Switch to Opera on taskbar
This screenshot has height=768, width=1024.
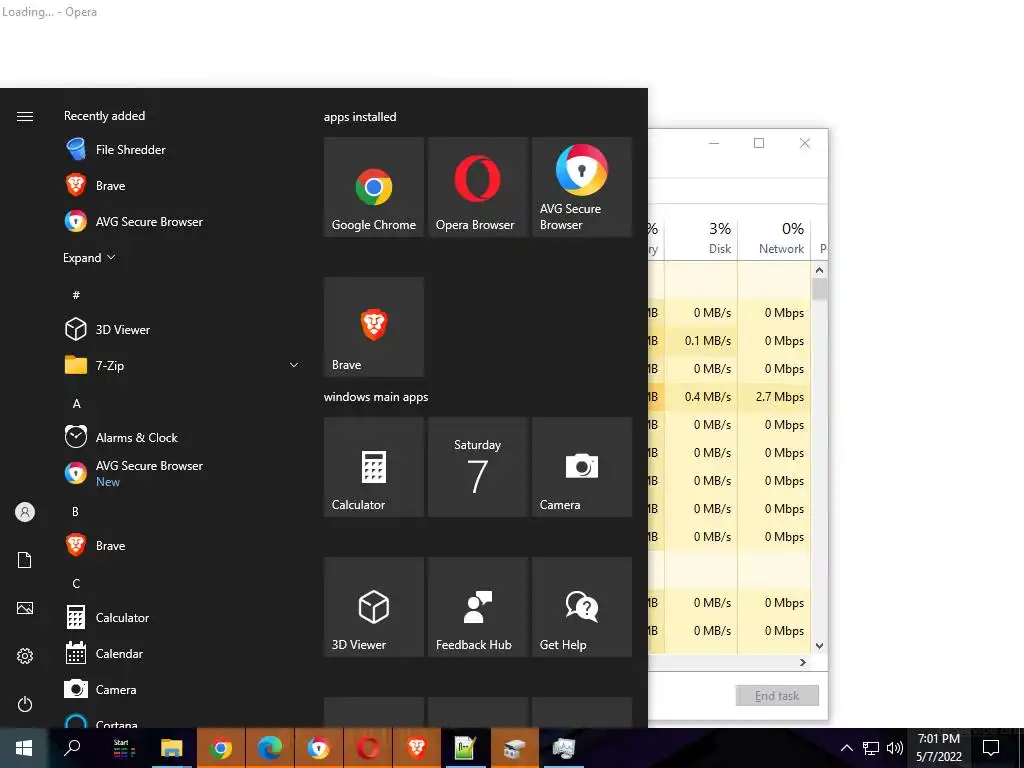pyautogui.click(x=368, y=748)
